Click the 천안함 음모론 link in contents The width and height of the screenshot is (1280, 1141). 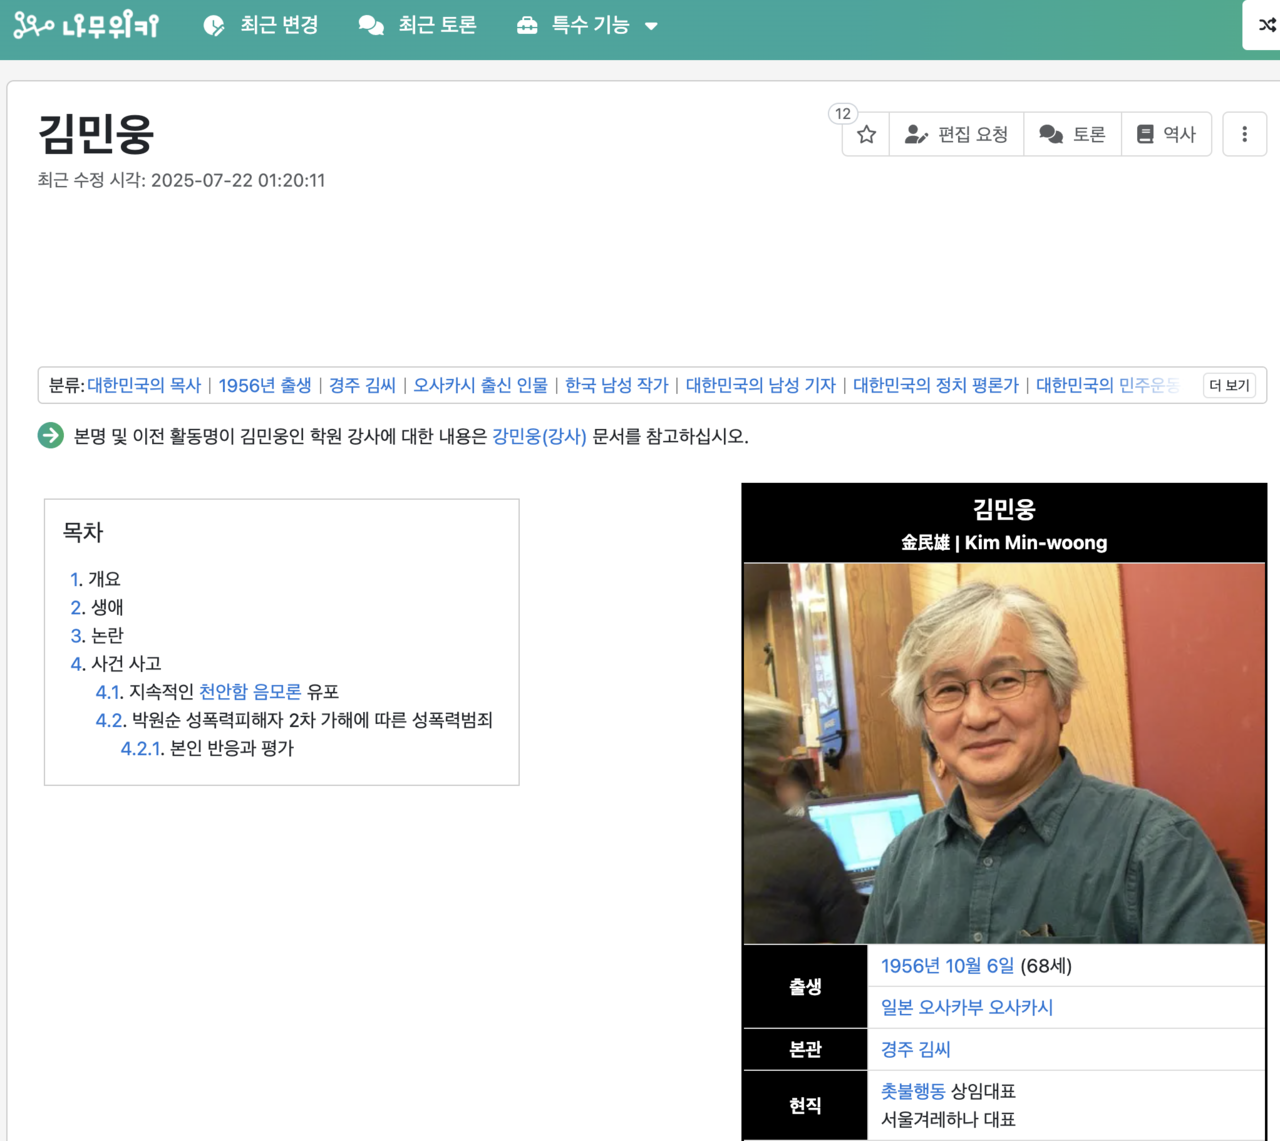click(248, 692)
